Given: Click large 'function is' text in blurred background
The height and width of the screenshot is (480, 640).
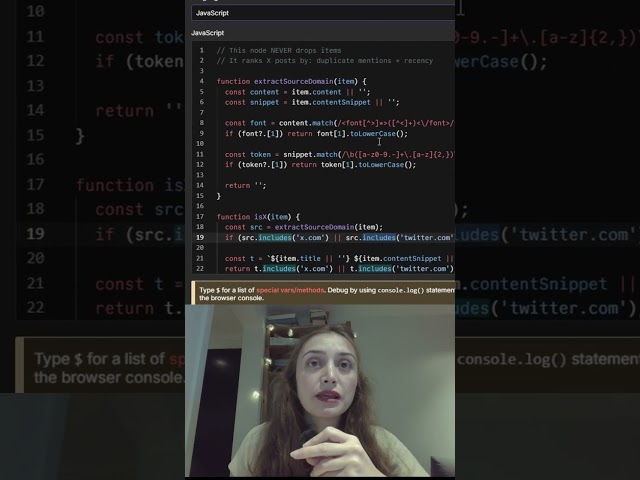Looking at the screenshot, I should (x=130, y=186).
